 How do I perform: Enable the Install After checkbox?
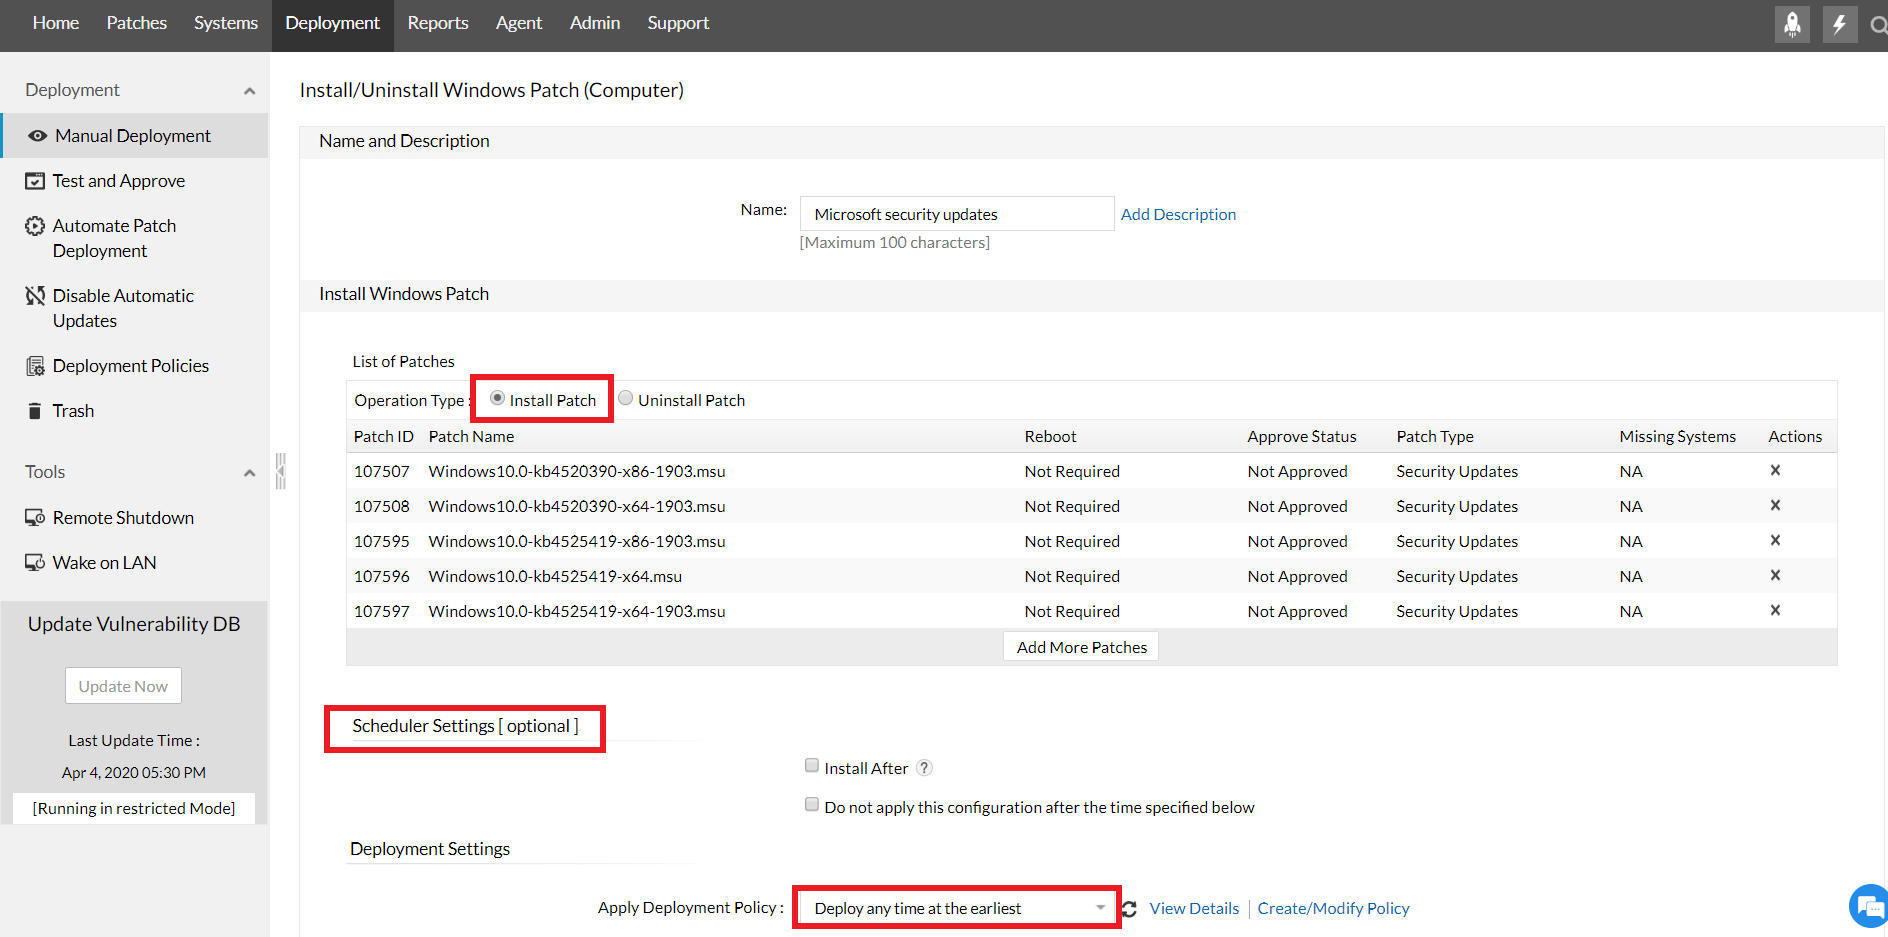(x=811, y=765)
